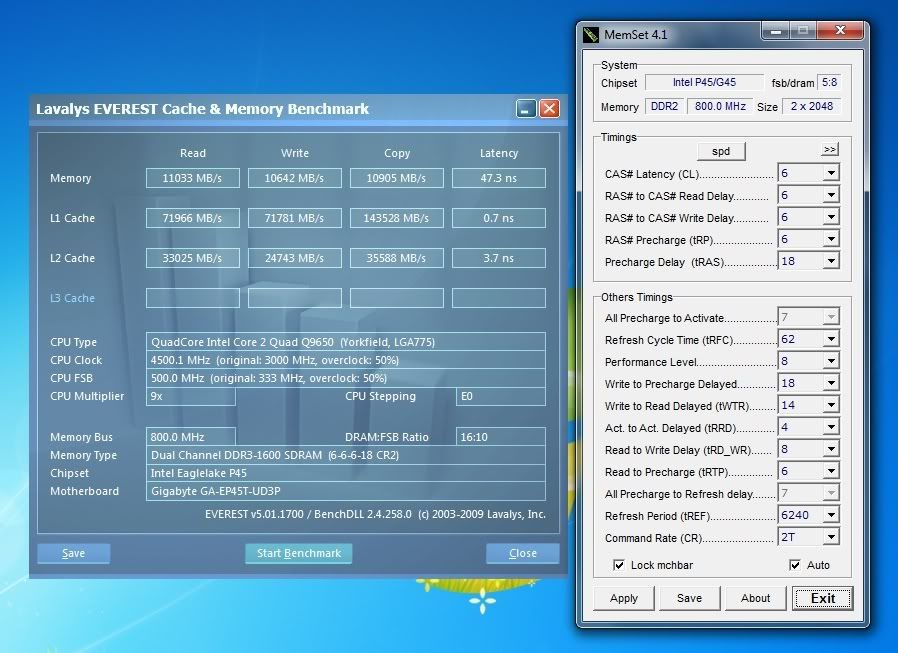Click the L2 Cache Write value 24743 MB/s
898x653 pixels.
tap(294, 258)
